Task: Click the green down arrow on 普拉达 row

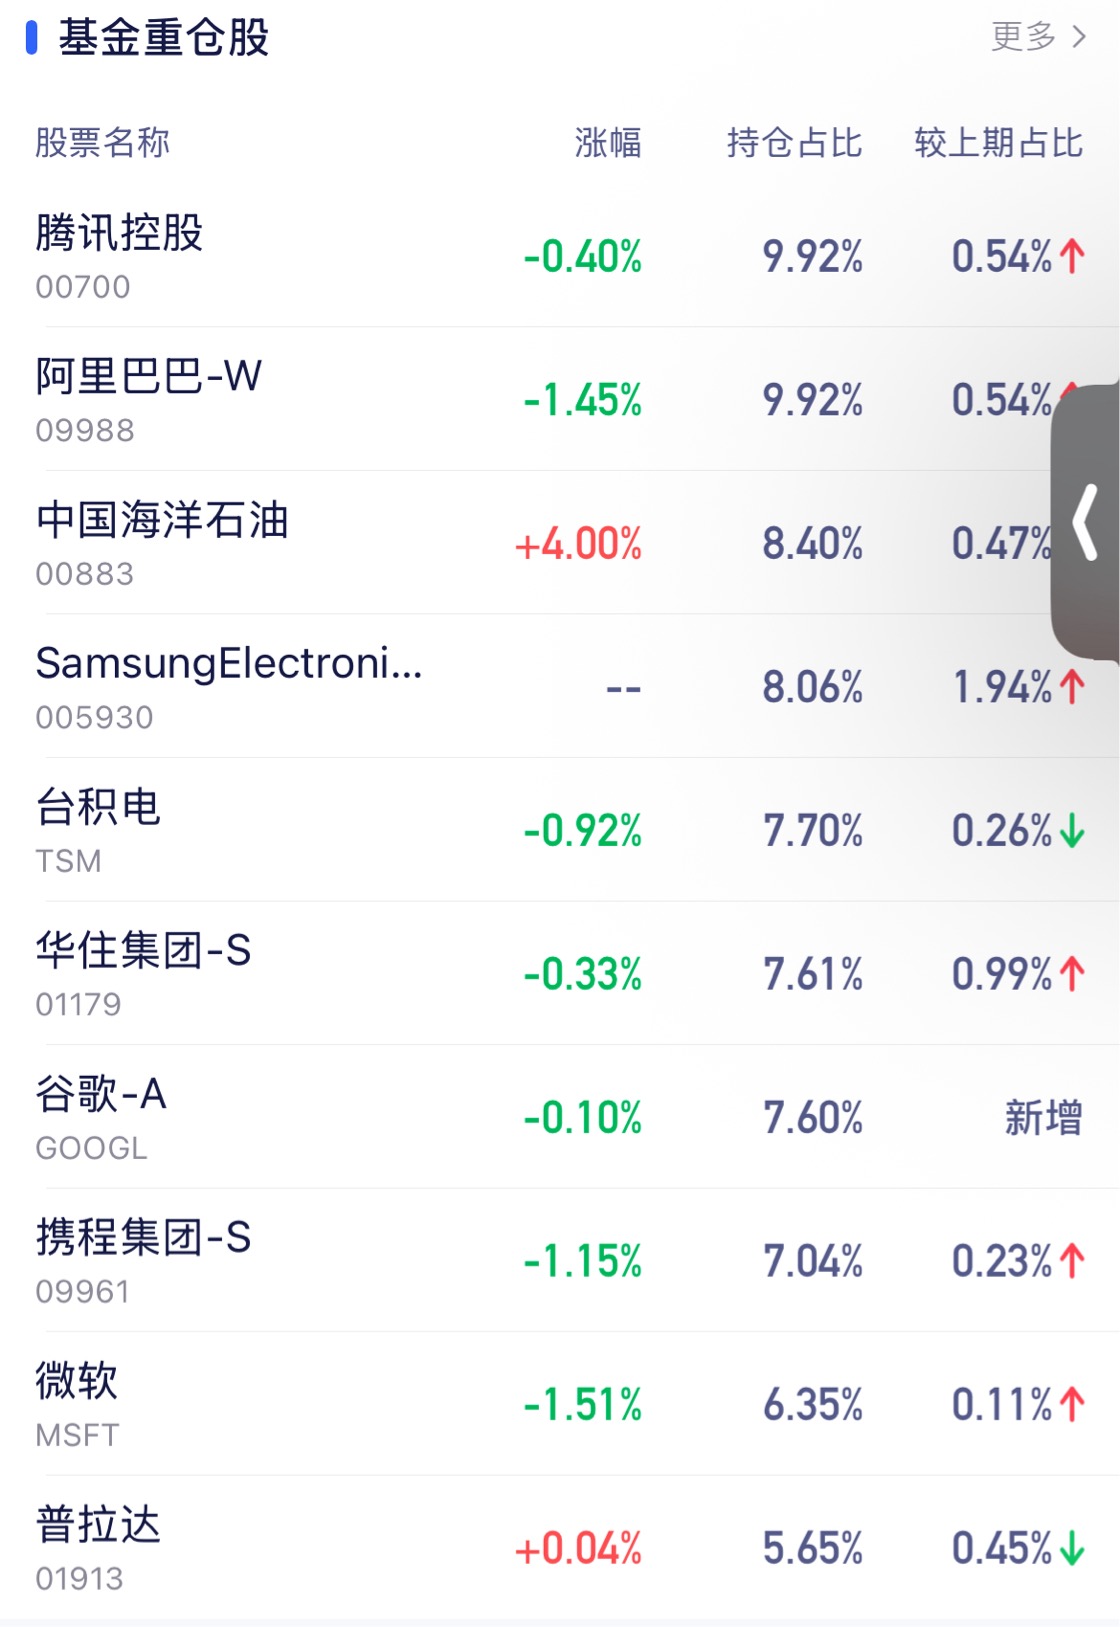Action: [x=1072, y=1549]
